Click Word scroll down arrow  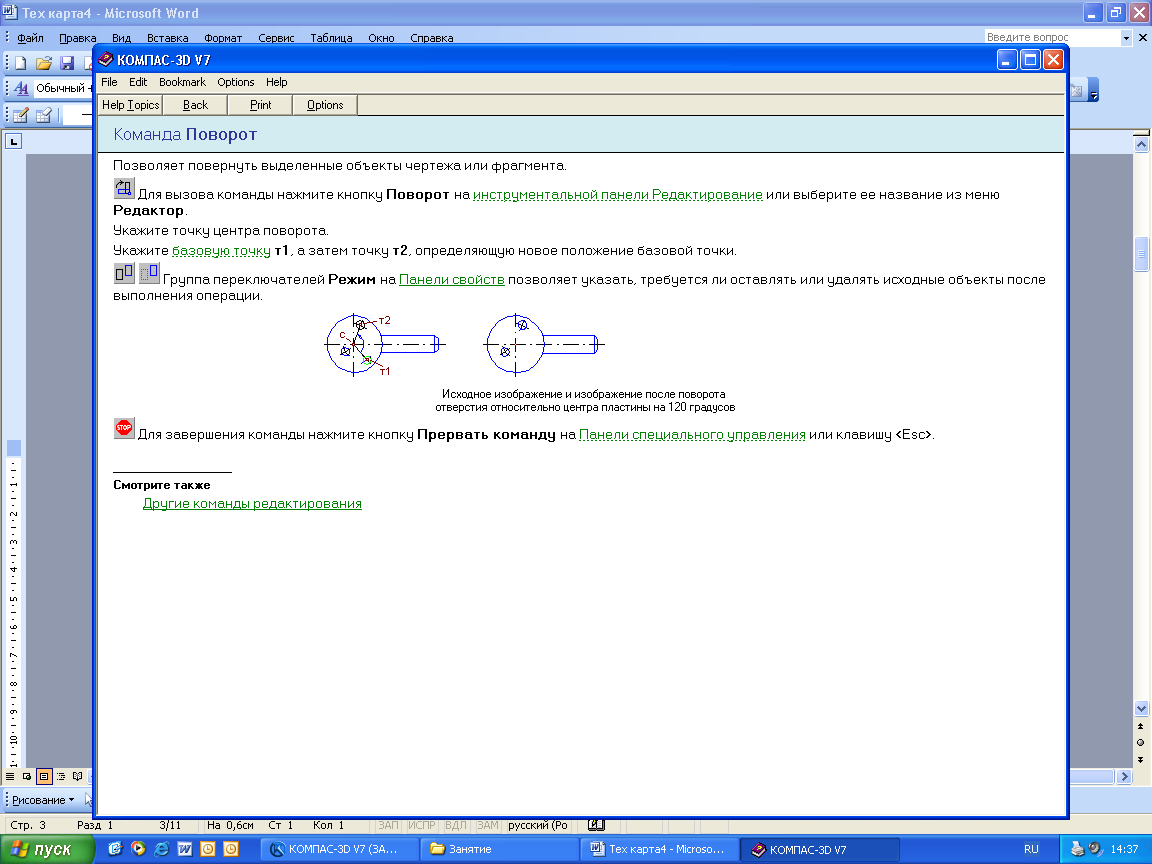(x=1141, y=708)
